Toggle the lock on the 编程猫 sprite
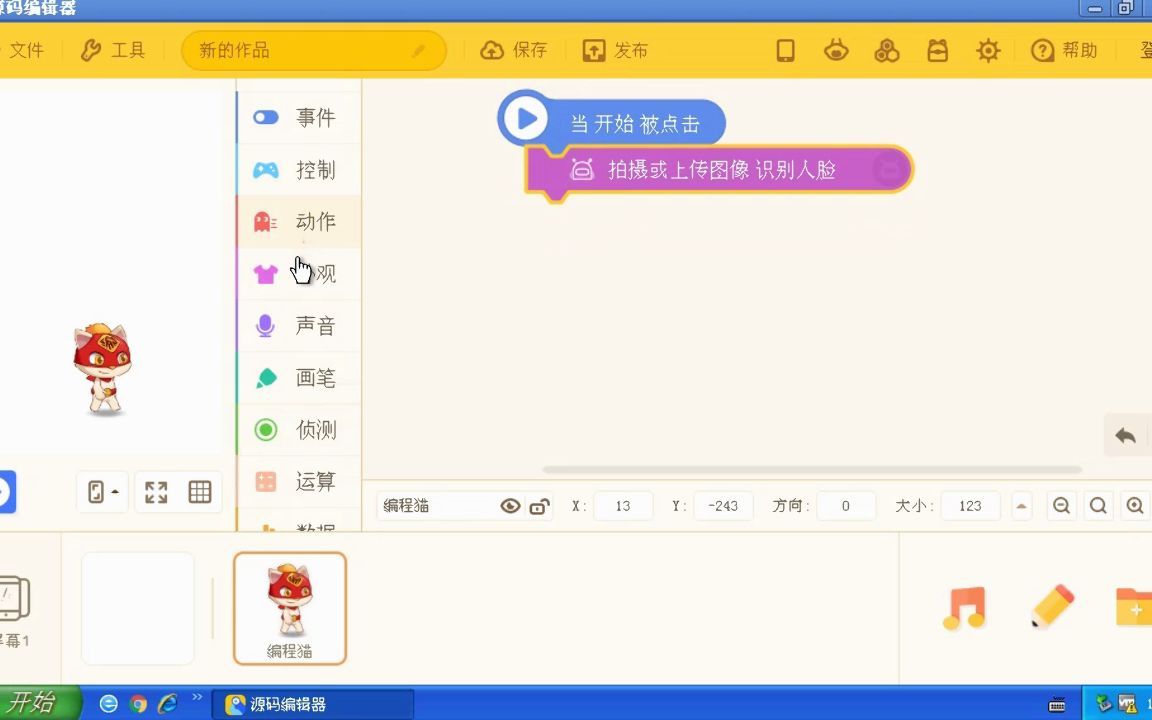The height and width of the screenshot is (720, 1152). pos(540,506)
